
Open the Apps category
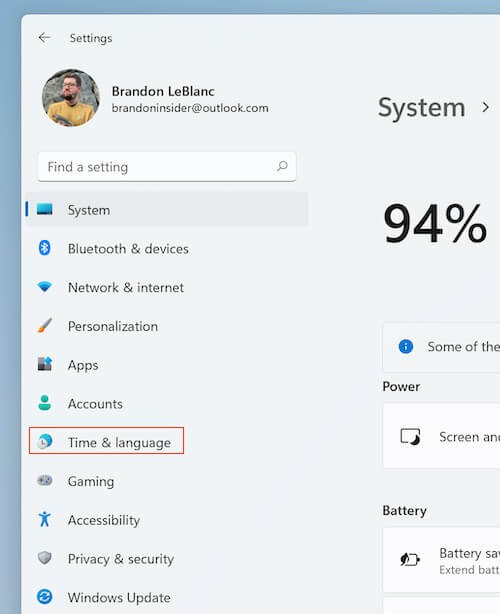(x=83, y=365)
